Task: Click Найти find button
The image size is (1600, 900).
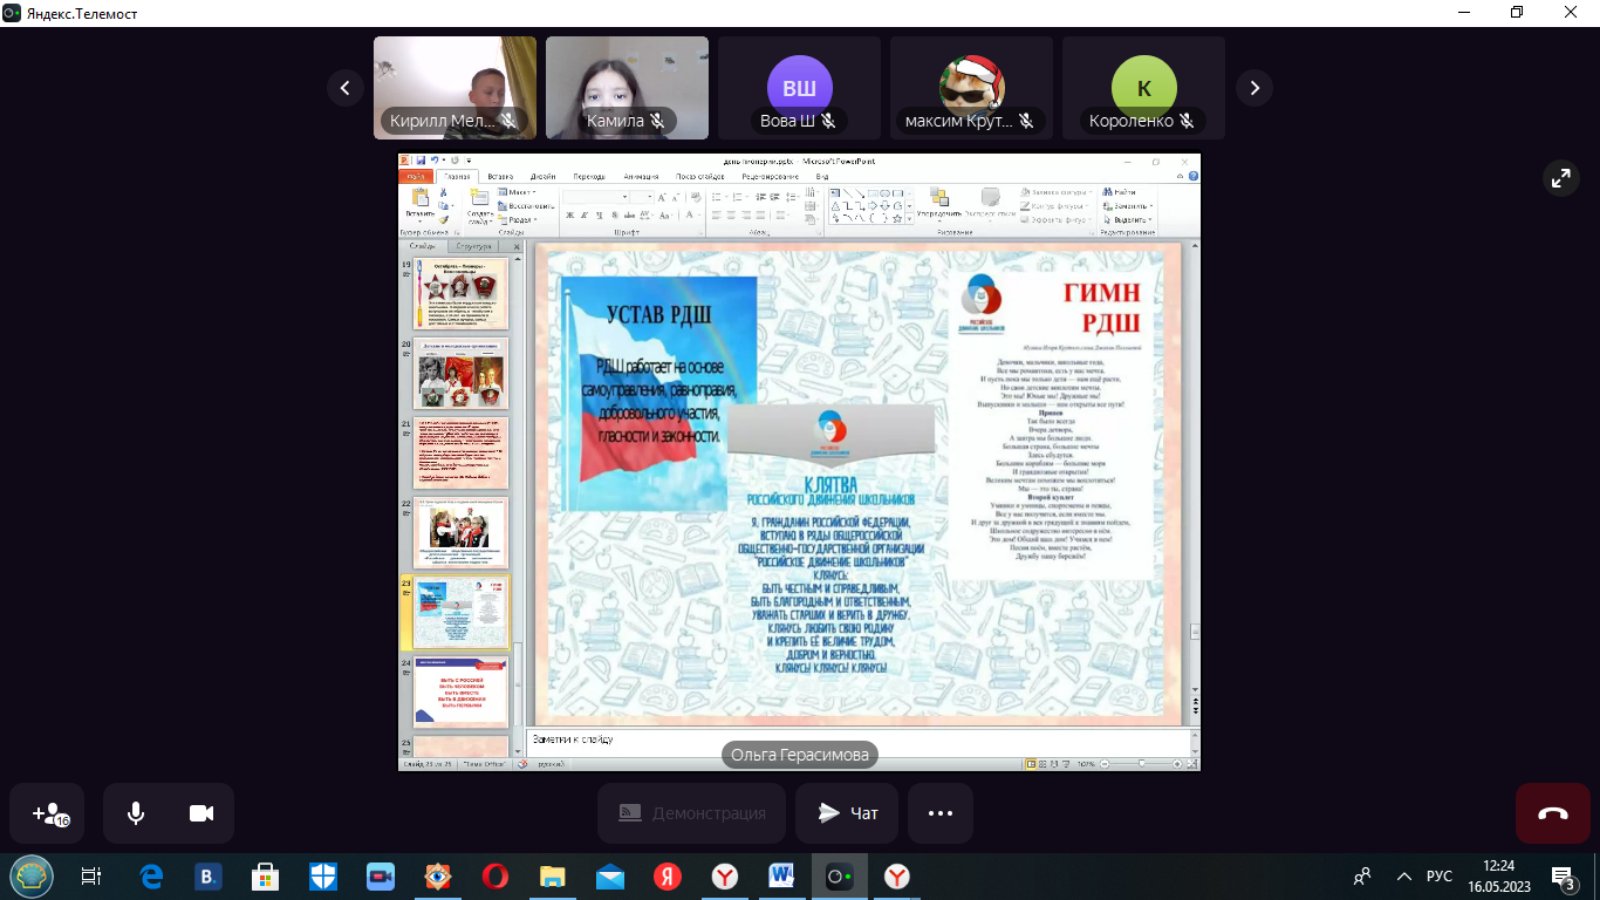Action: click(x=1120, y=192)
